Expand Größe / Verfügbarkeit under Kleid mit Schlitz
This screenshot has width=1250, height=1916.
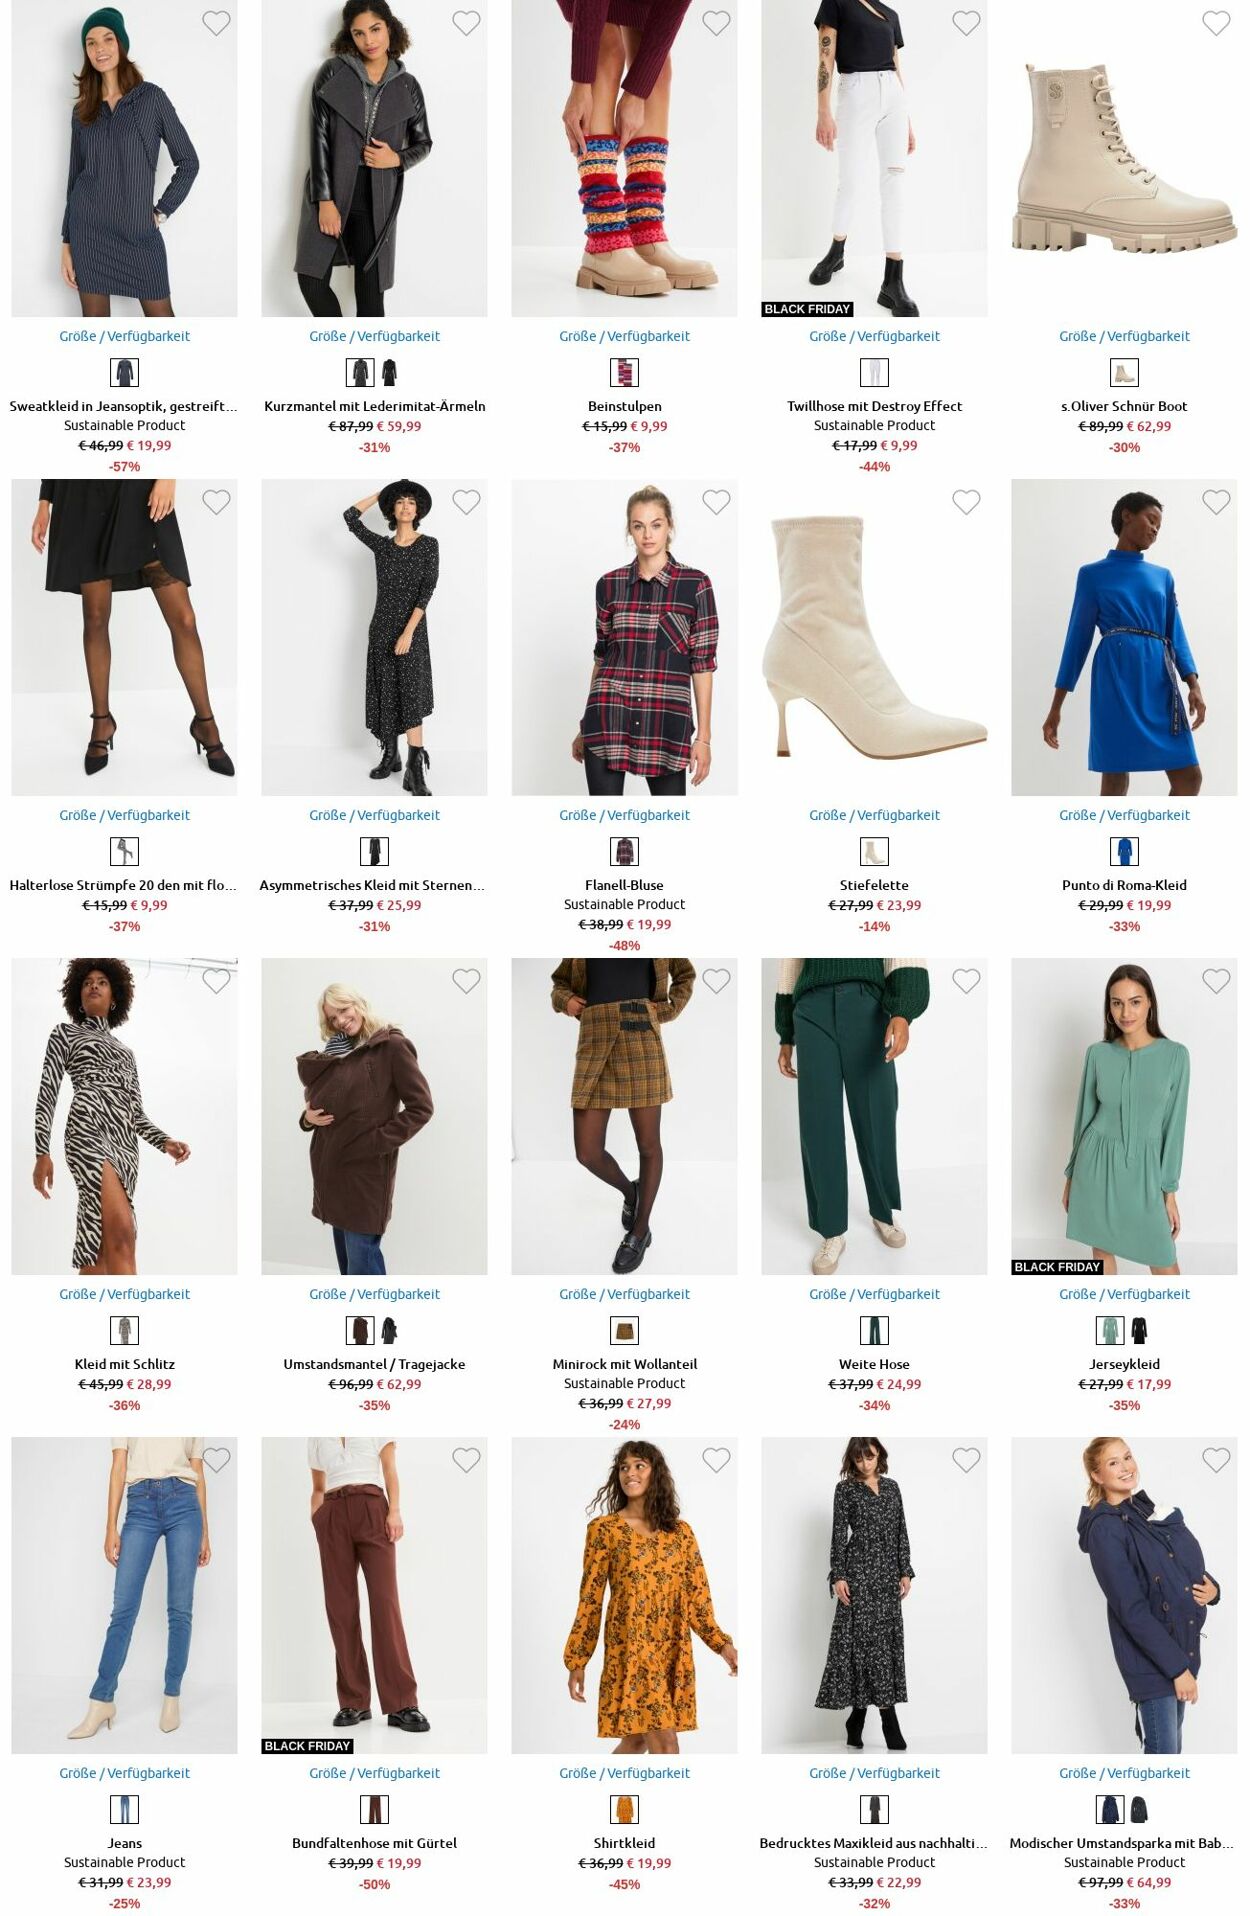(124, 1294)
